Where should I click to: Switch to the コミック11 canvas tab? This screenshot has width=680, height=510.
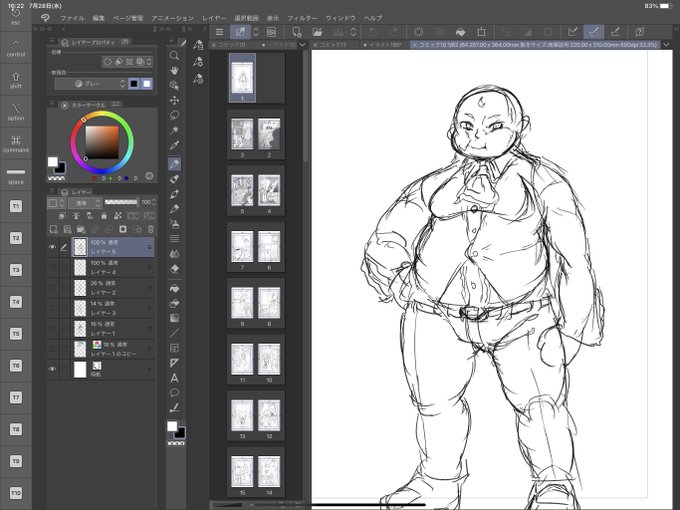tap(333, 45)
